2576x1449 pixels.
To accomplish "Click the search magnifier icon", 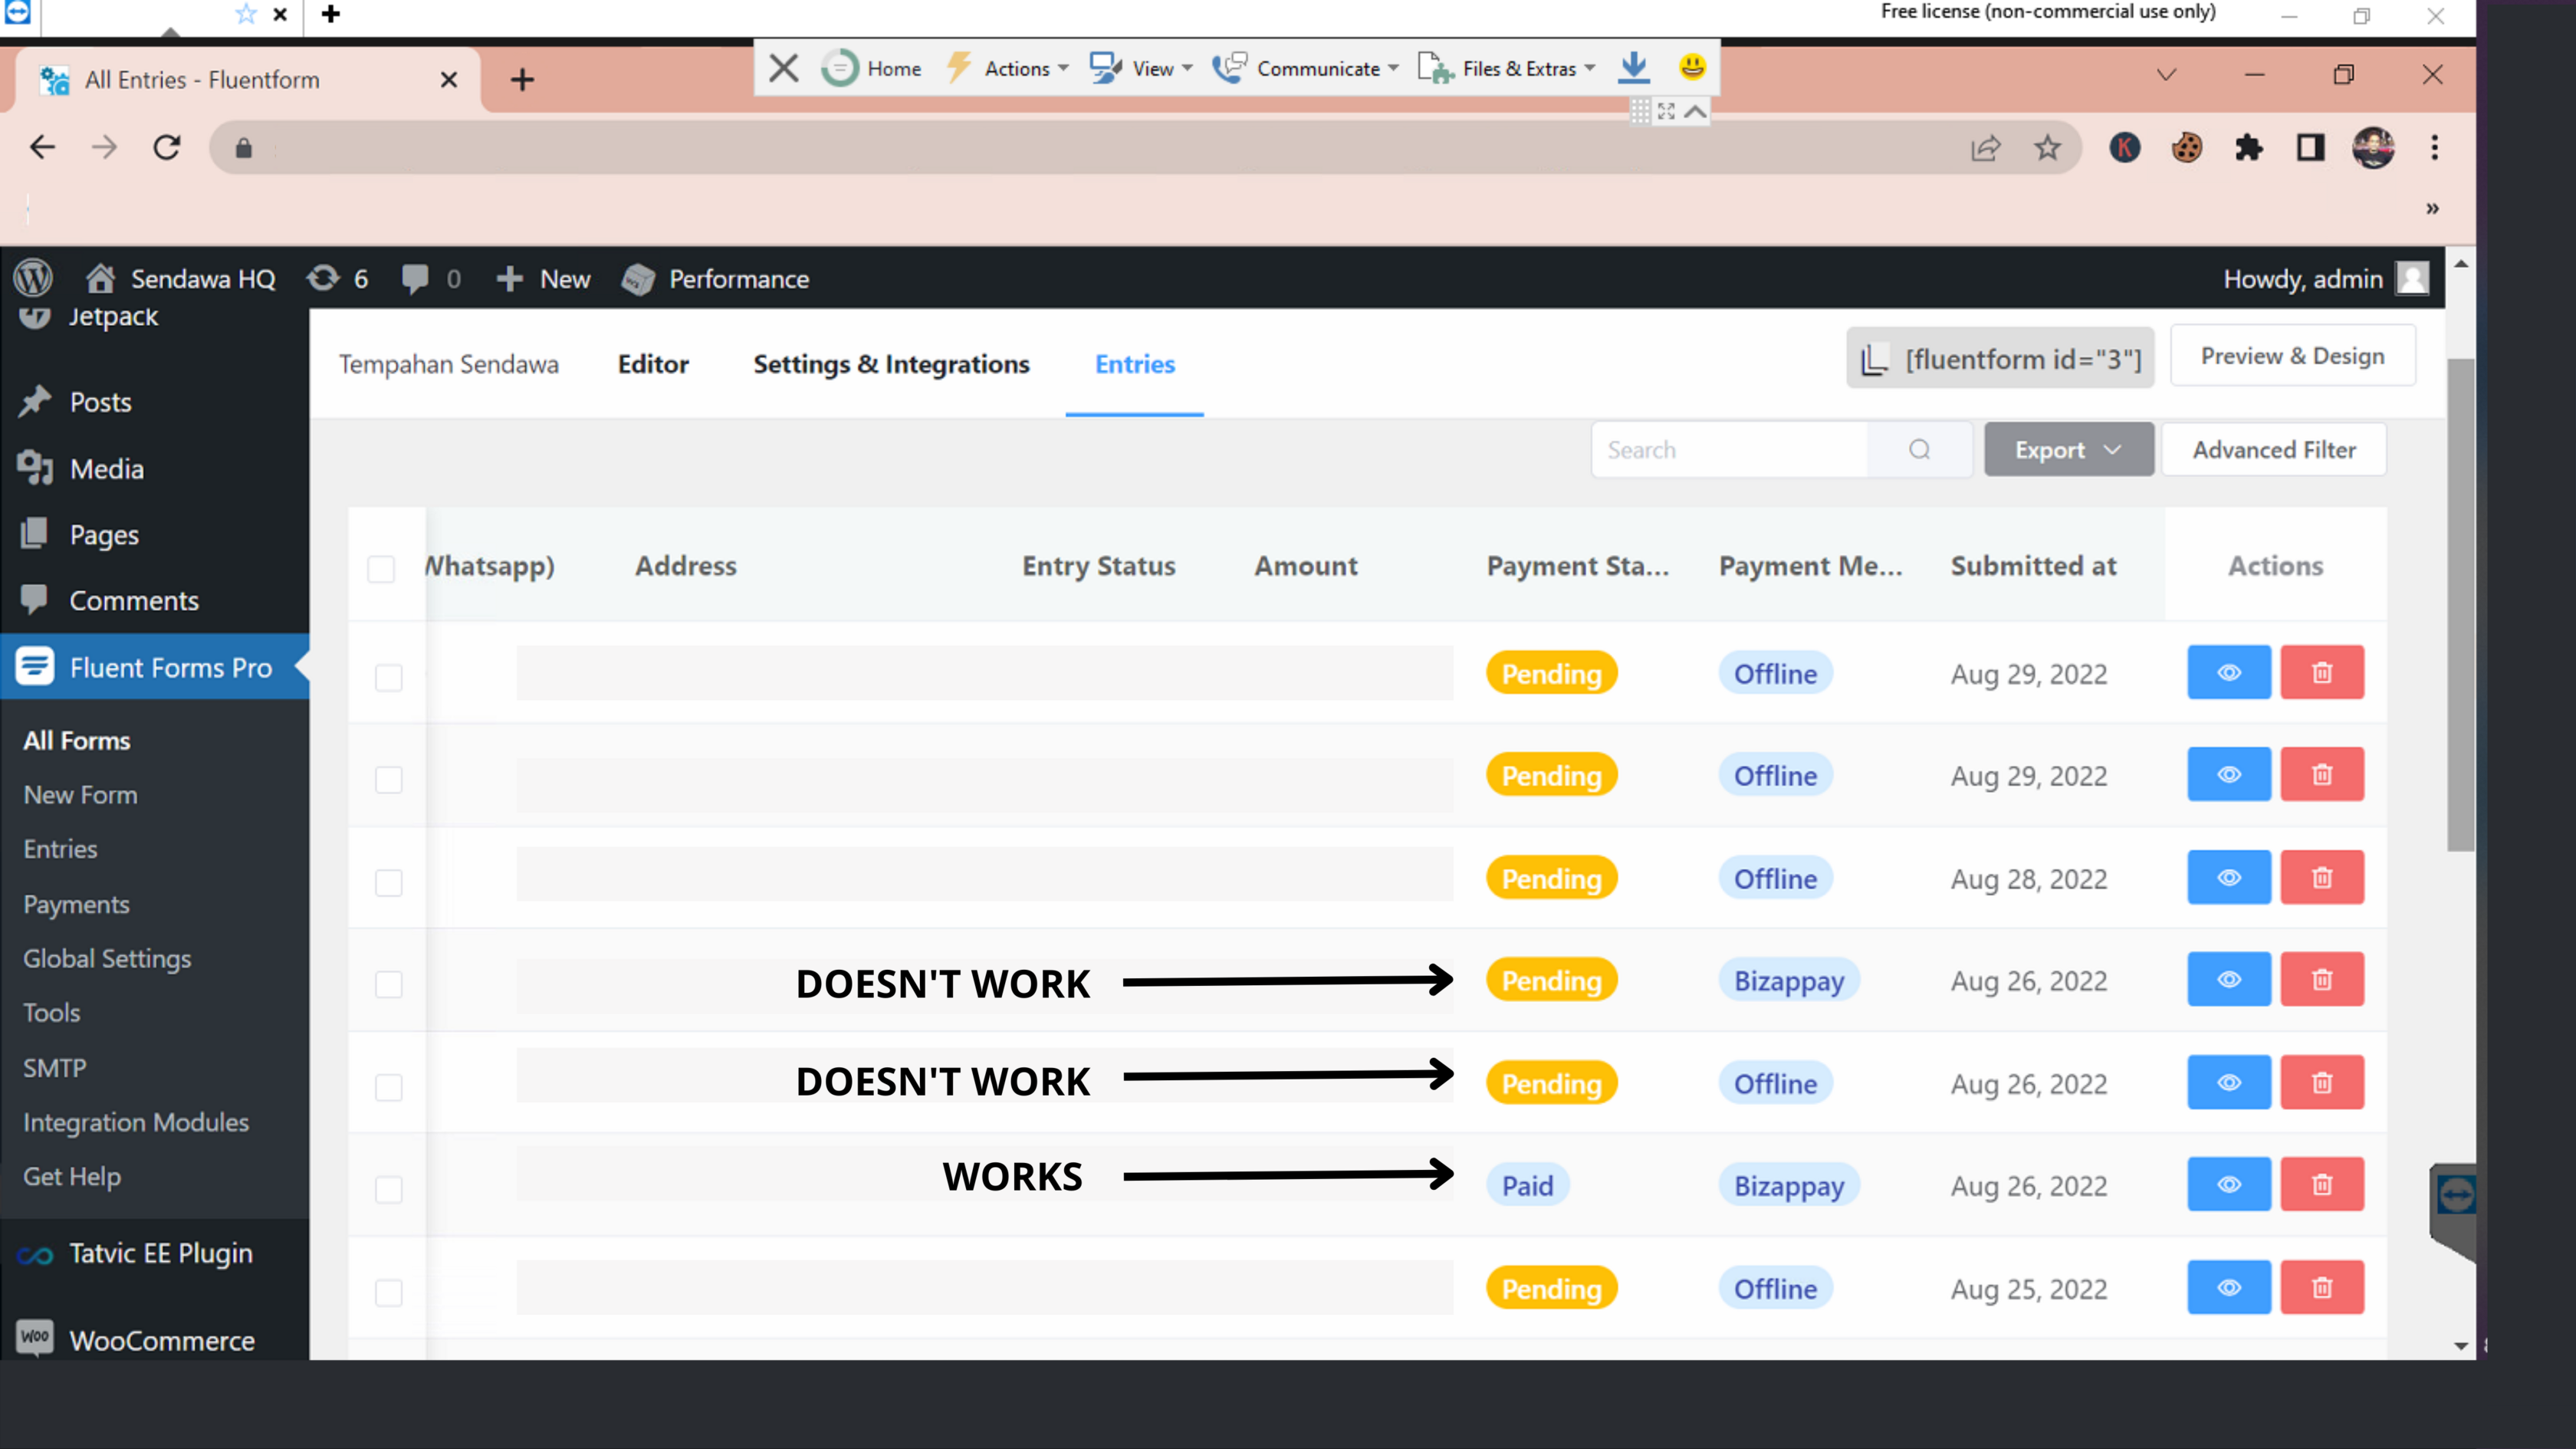I will pyautogui.click(x=1919, y=450).
